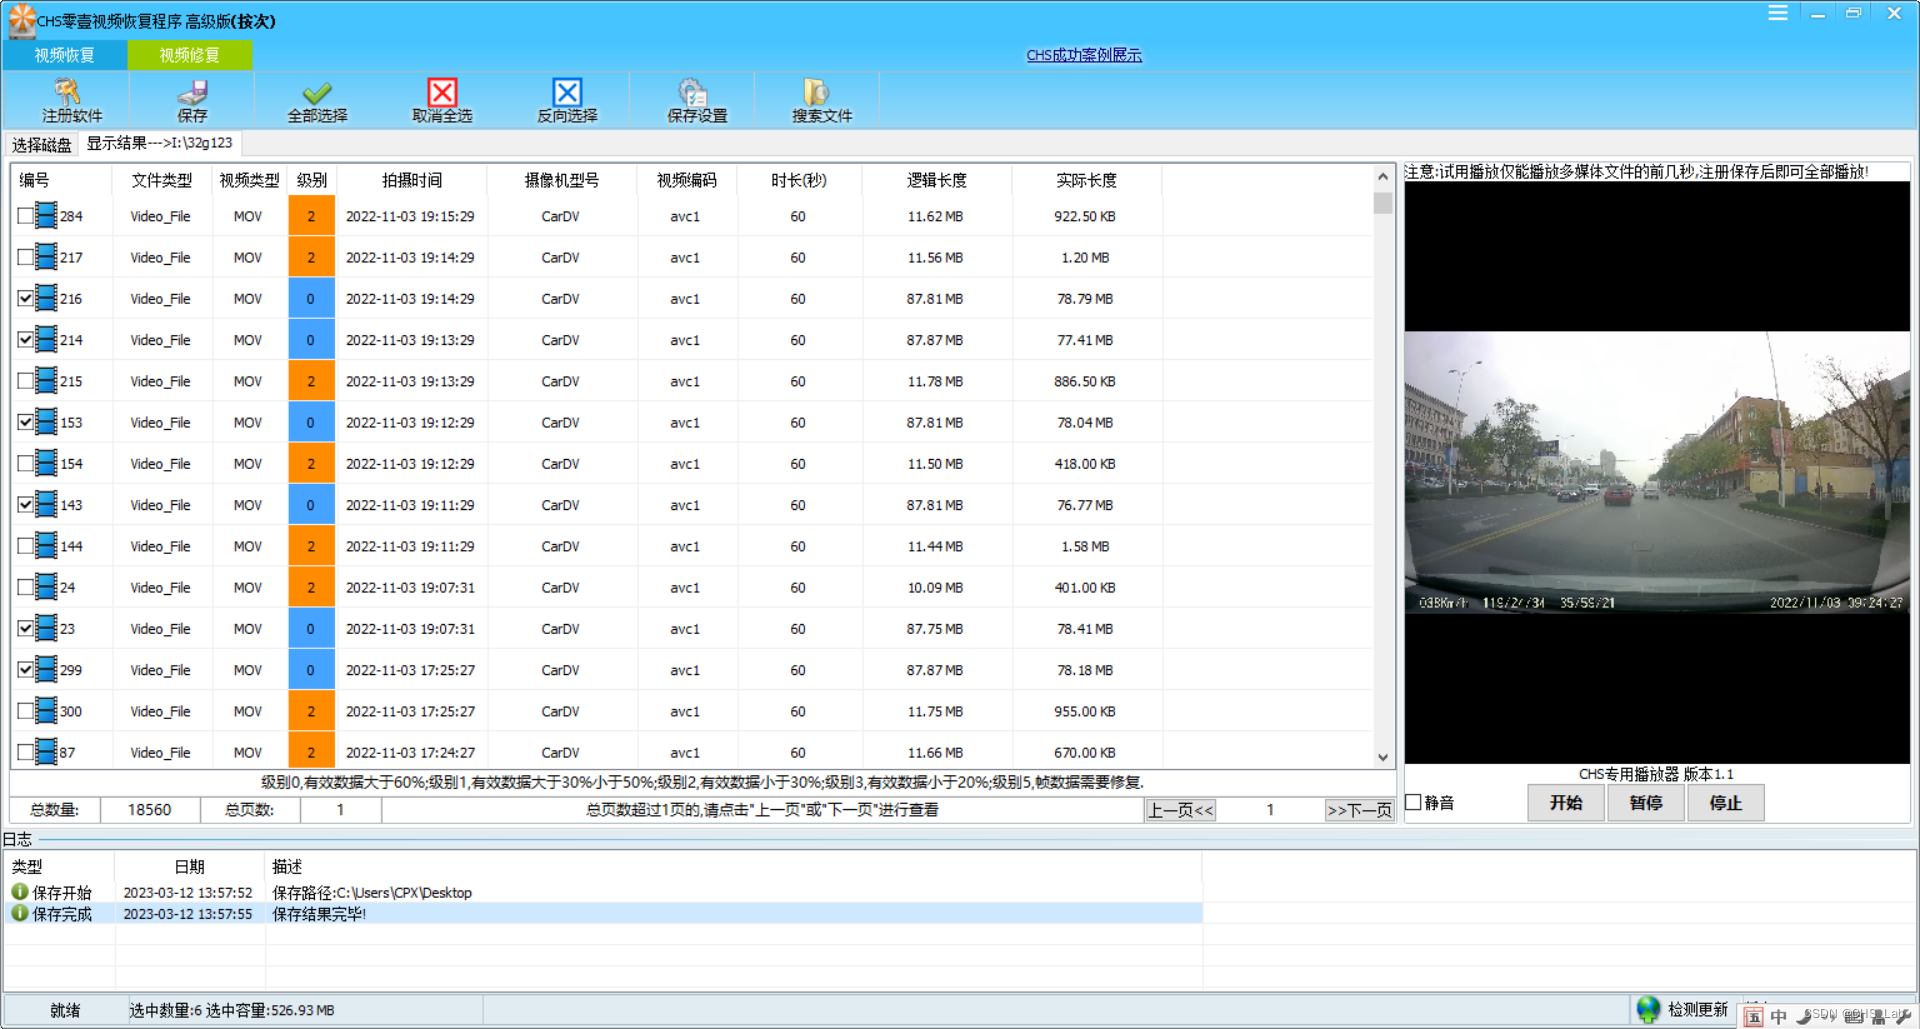The width and height of the screenshot is (1920, 1029).
Task: Uncheck the checkbox for file 153
Action: pos(25,422)
